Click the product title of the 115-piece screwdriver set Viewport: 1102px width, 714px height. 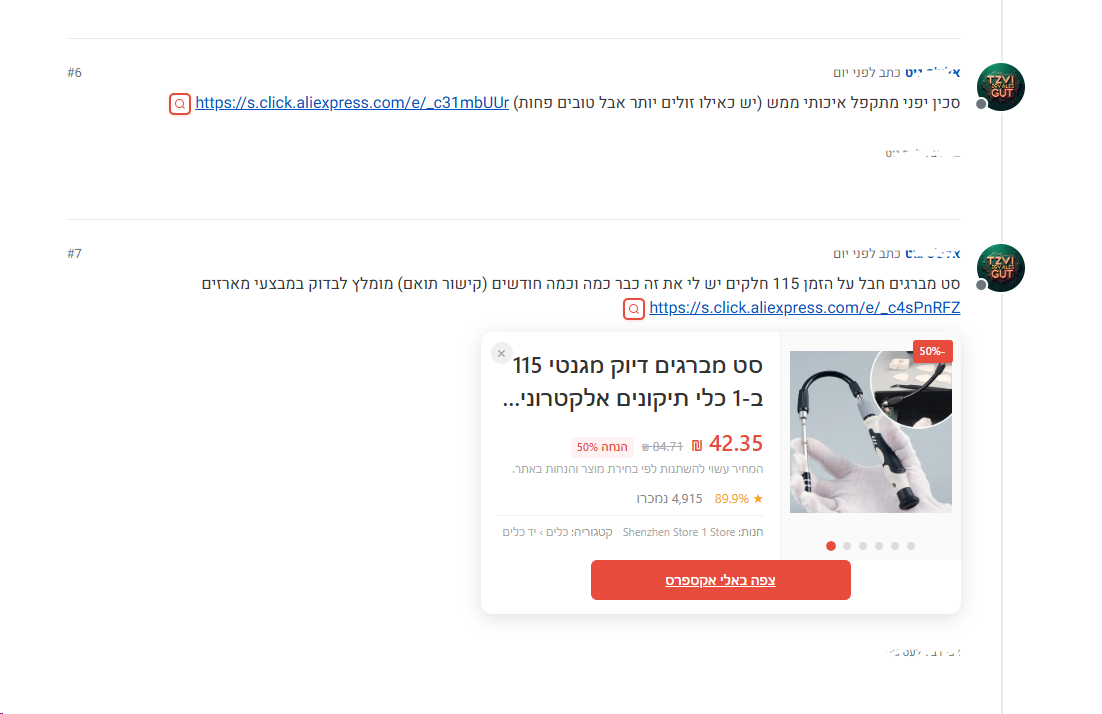pyautogui.click(x=633, y=382)
